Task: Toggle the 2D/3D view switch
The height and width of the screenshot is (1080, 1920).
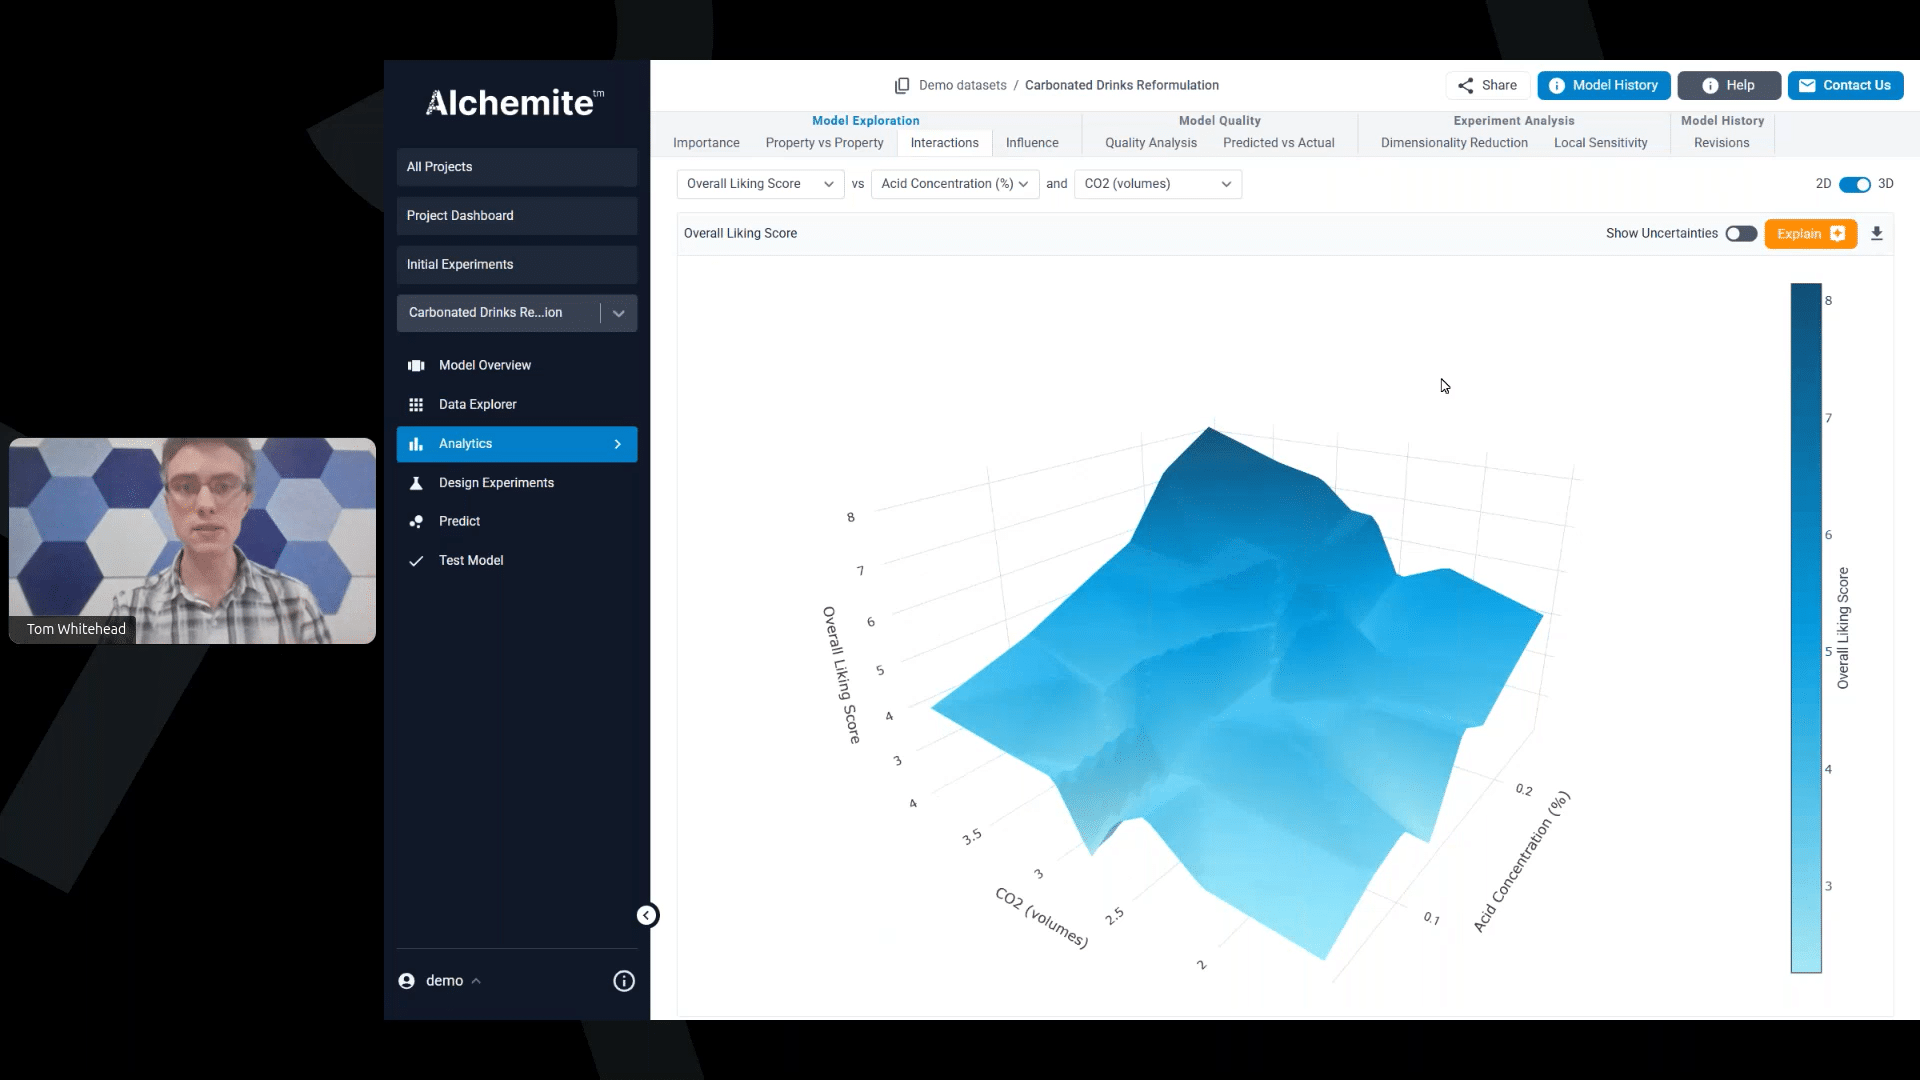Action: (1854, 184)
